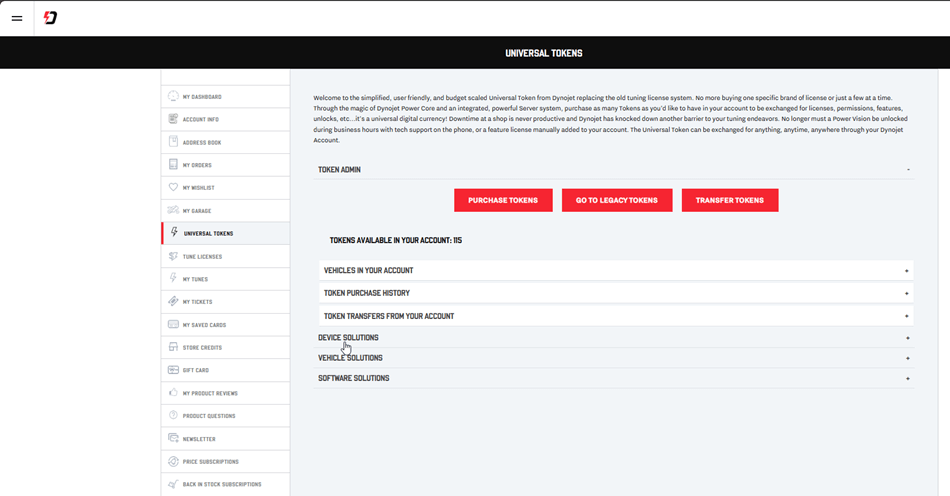Expand Device Solutions plus sign
The width and height of the screenshot is (950, 496).
(x=908, y=338)
